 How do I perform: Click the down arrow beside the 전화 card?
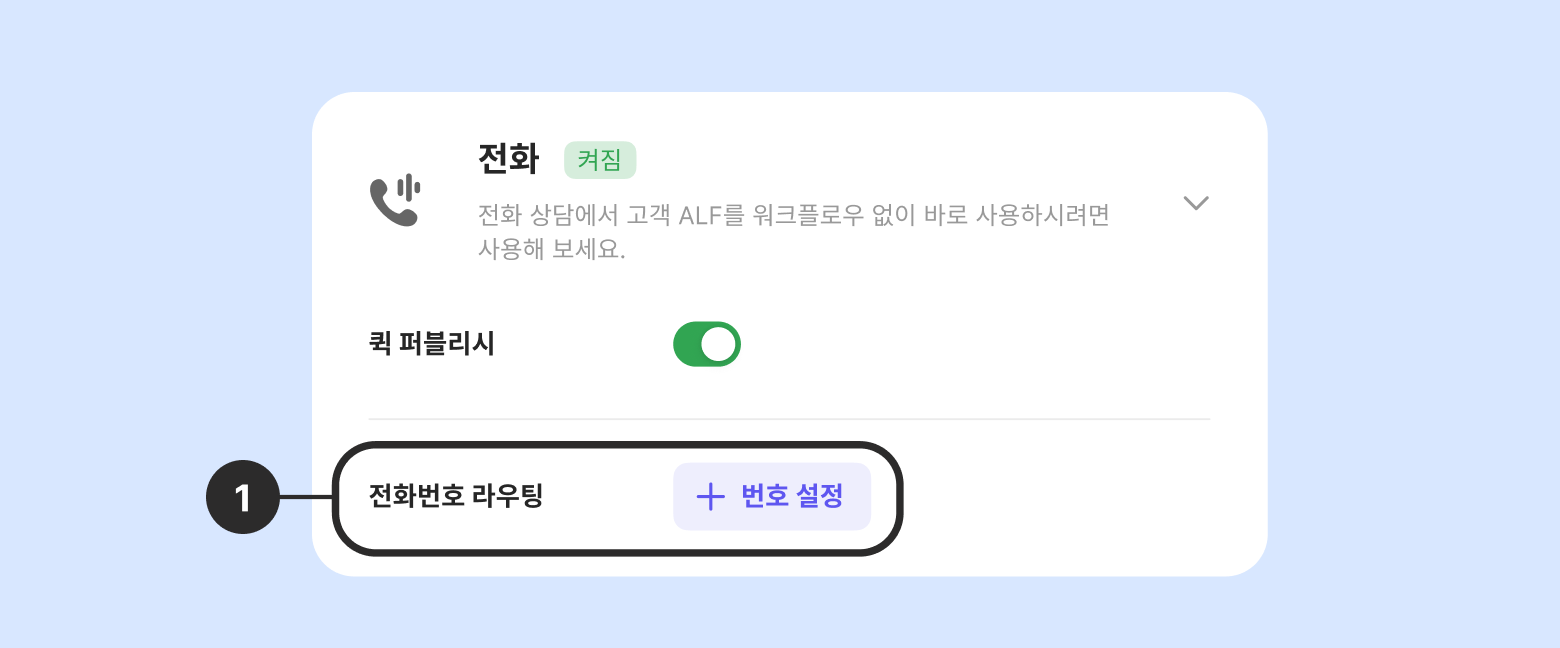tap(1196, 203)
